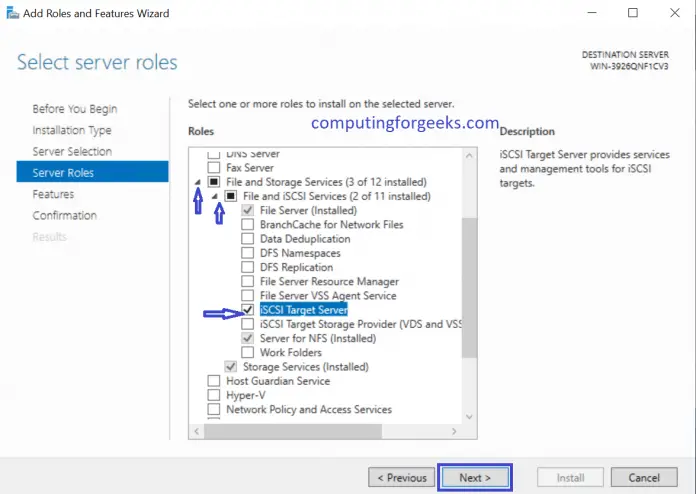Screen dimensions: 696x494
Task: Click the horizontal scroll-right arrow in roles list
Action: (x=455, y=430)
